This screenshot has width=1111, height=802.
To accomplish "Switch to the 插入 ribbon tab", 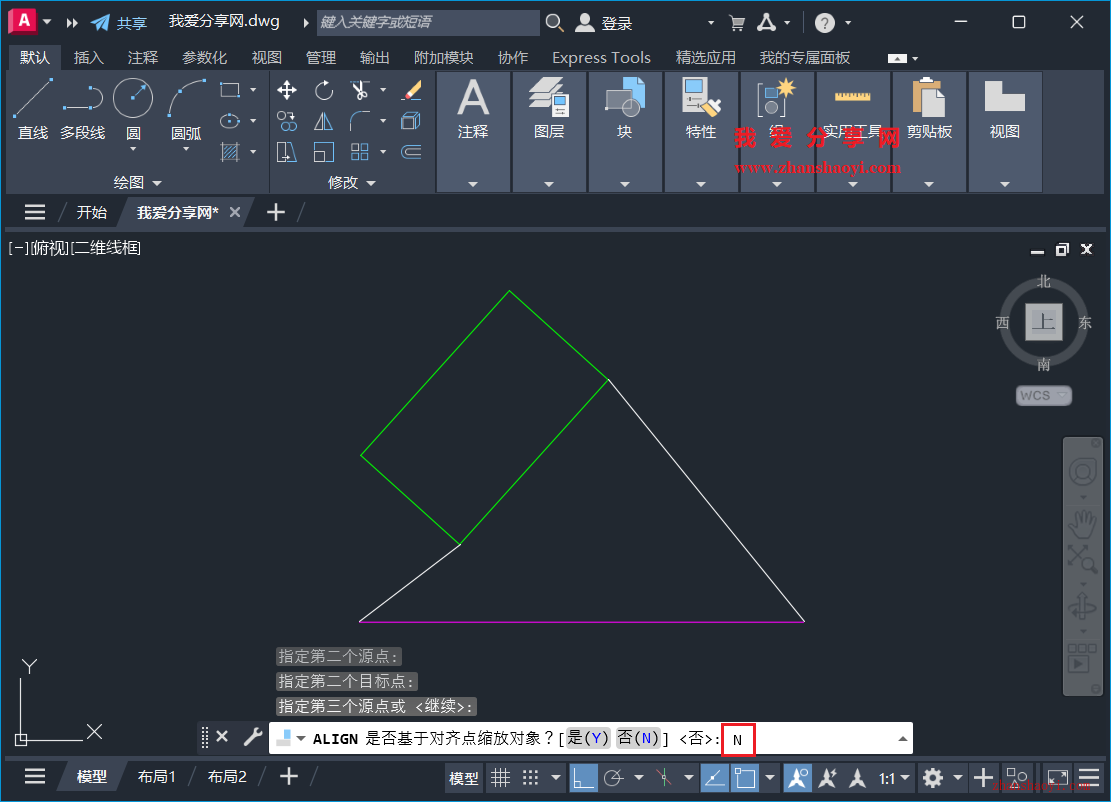I will coord(88,57).
